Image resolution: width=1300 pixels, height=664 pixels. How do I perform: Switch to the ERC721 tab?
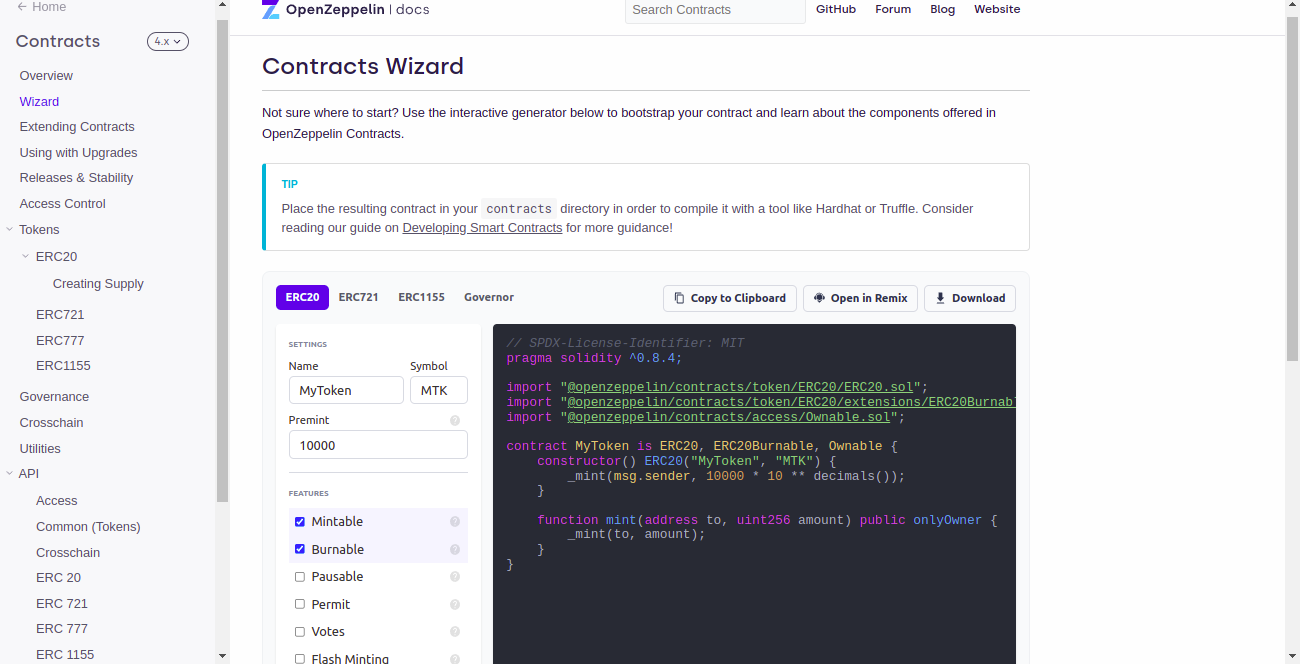pyautogui.click(x=358, y=298)
